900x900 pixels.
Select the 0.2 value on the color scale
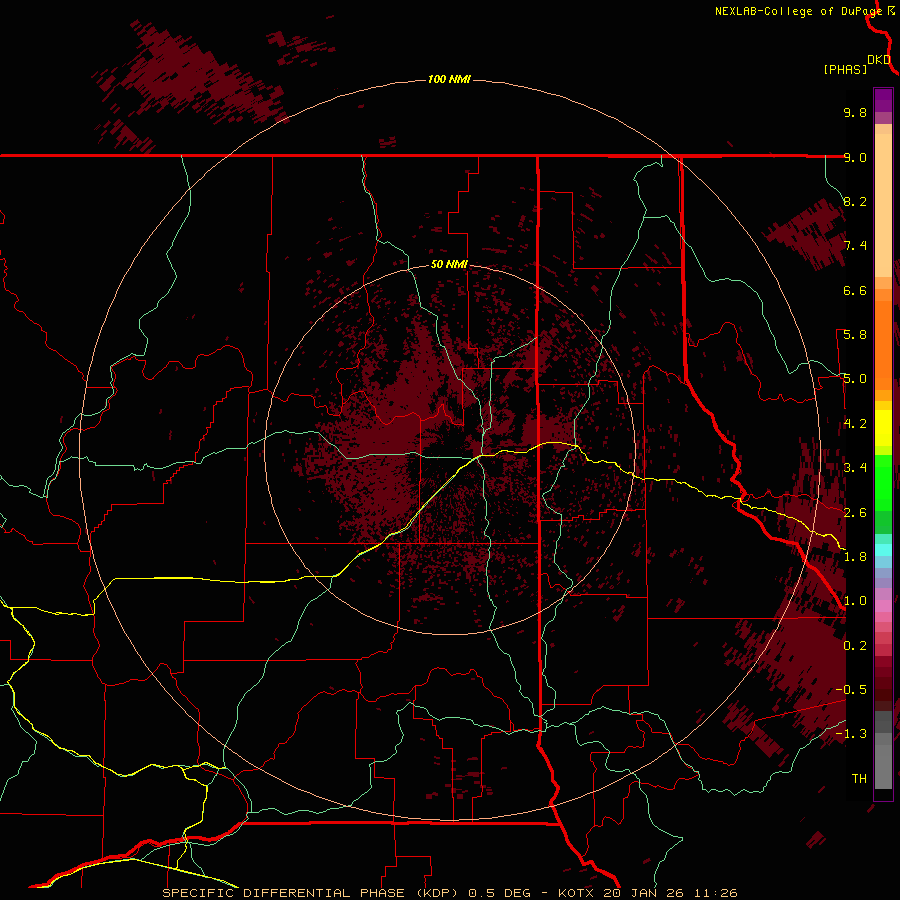click(x=855, y=646)
